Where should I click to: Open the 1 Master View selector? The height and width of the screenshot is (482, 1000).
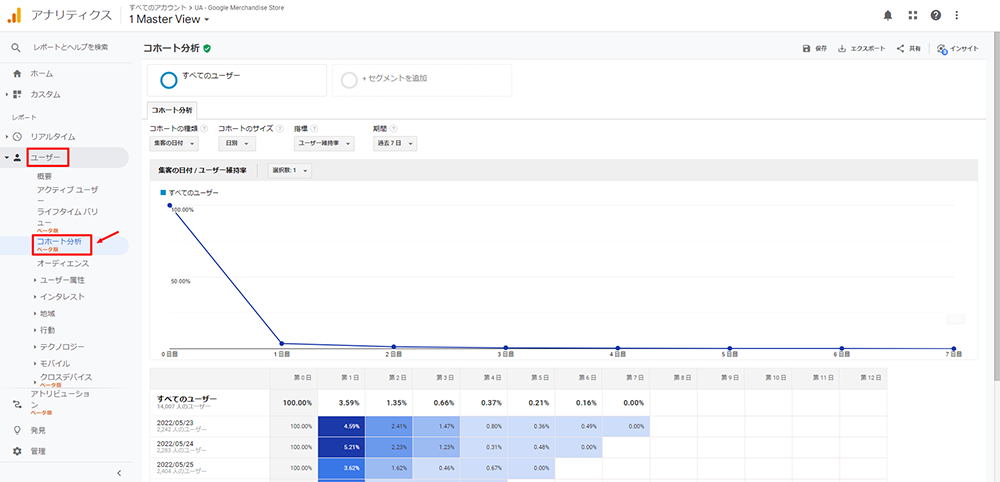click(x=170, y=20)
